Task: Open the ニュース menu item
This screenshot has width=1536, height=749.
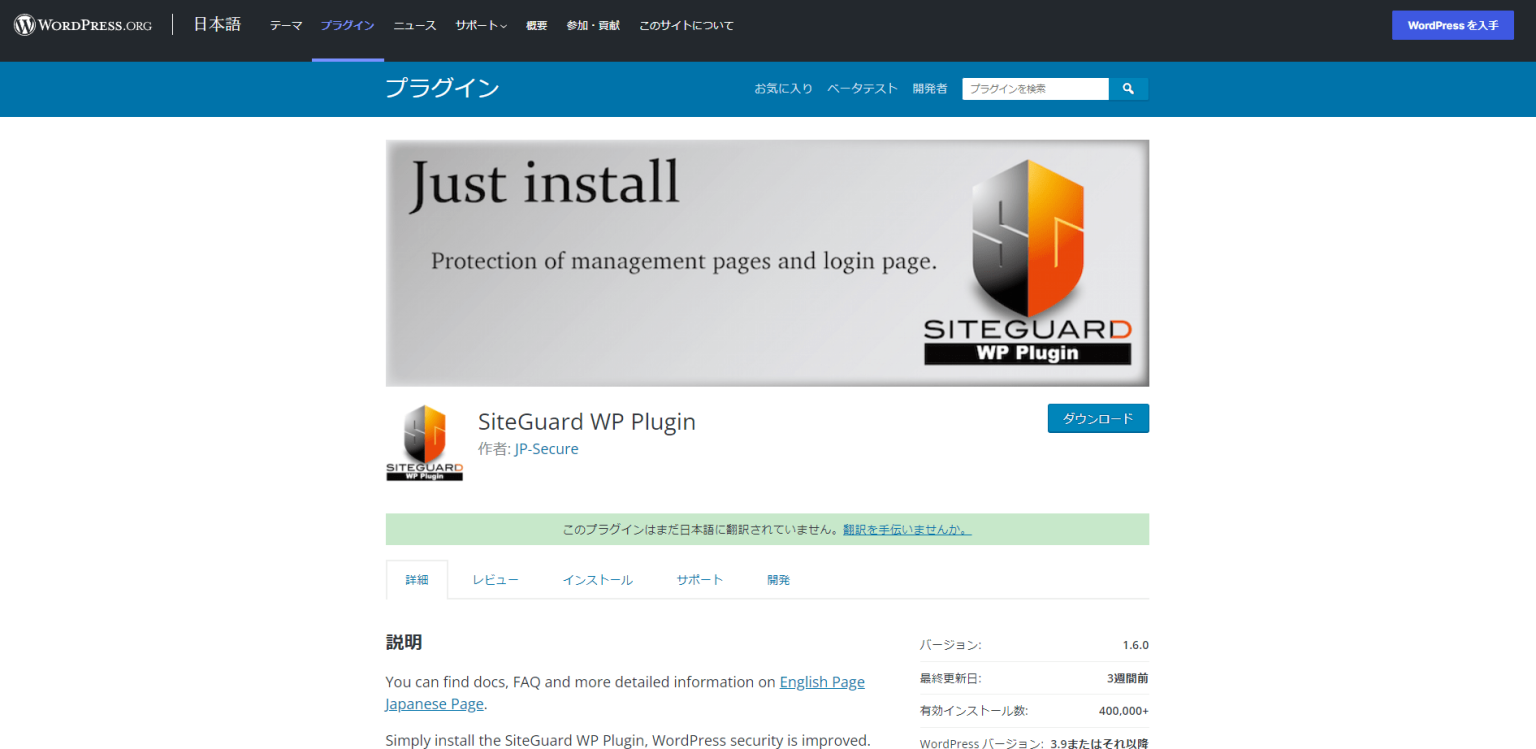Action: [414, 25]
